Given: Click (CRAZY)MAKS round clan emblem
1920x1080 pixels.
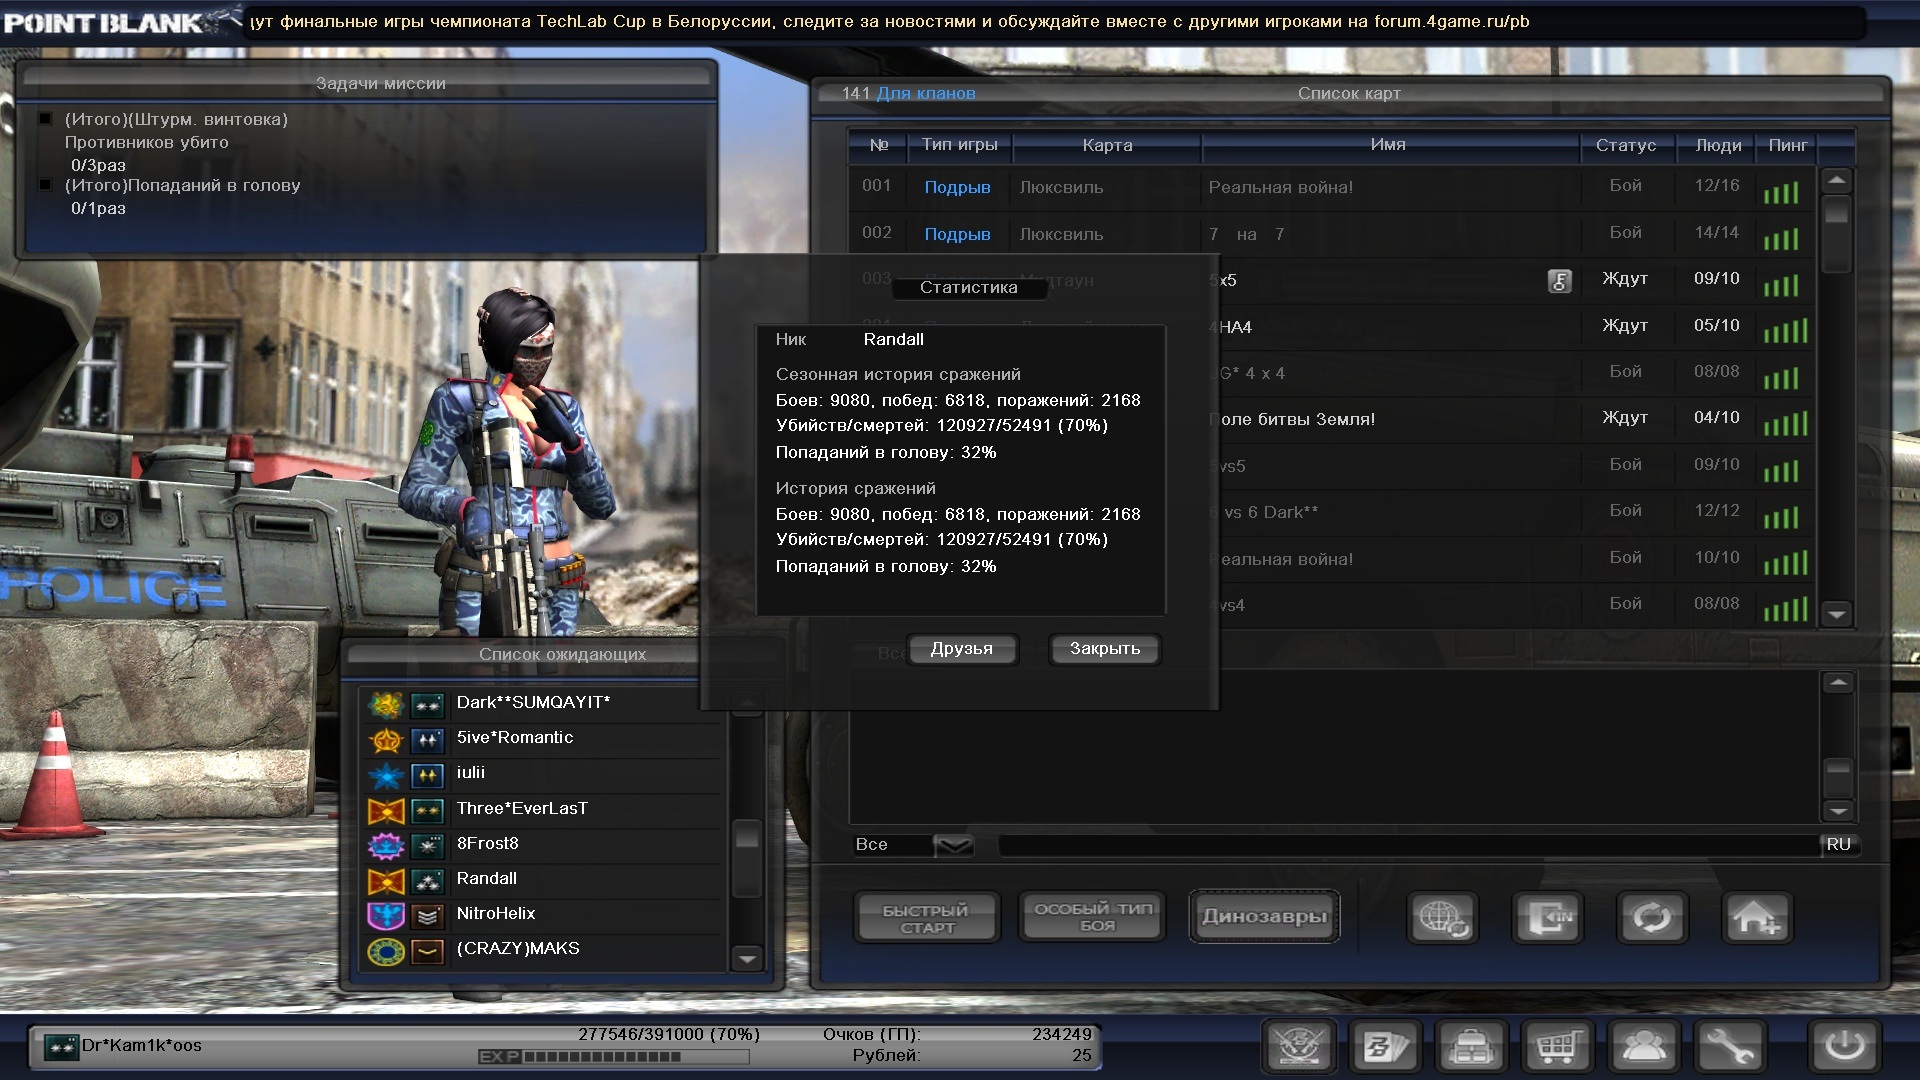Looking at the screenshot, I should (x=386, y=951).
